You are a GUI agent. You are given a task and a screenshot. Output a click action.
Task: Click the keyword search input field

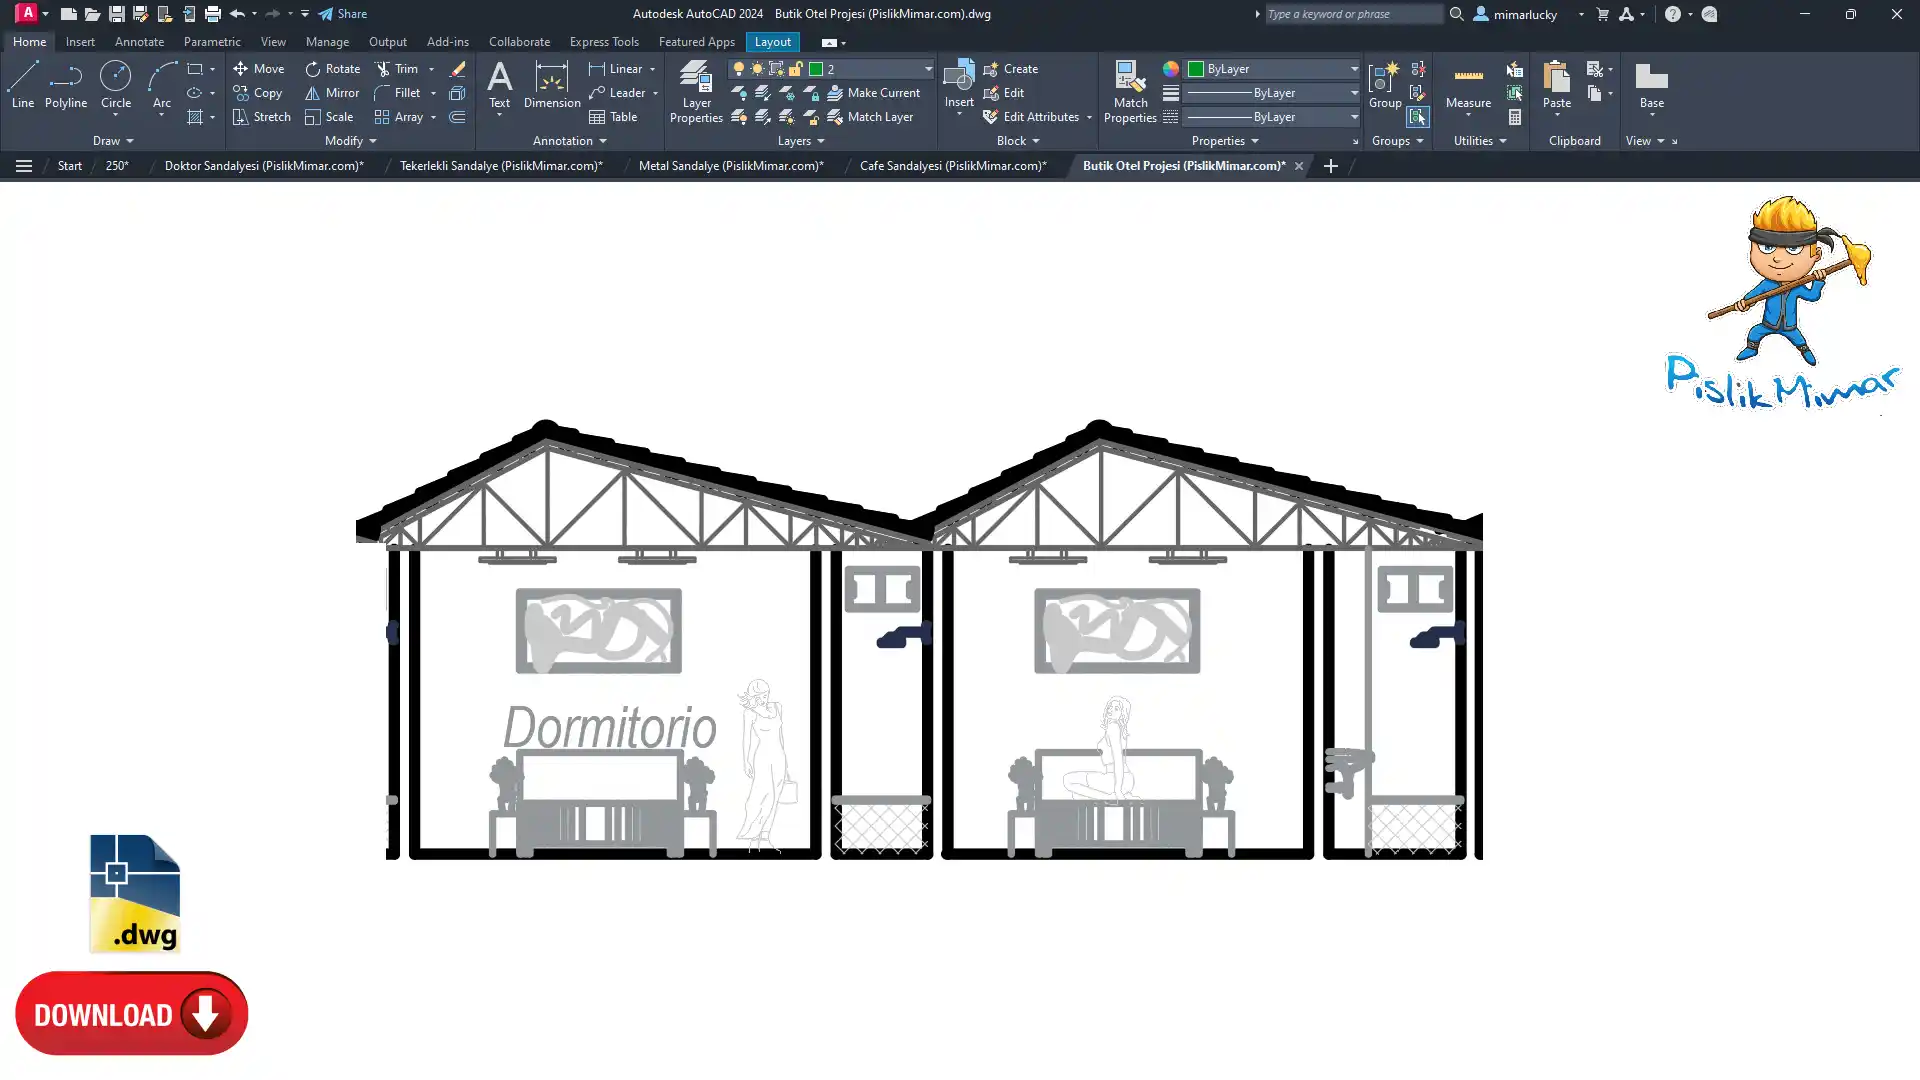[1352, 14]
